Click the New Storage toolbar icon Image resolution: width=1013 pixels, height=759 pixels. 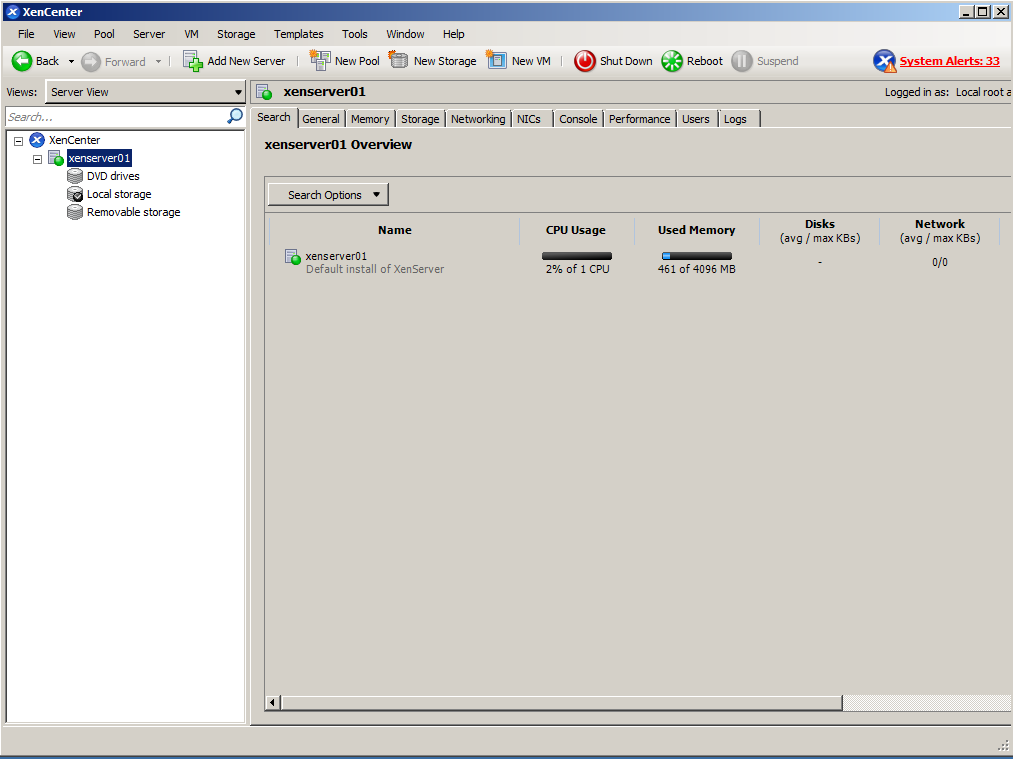click(x=399, y=61)
